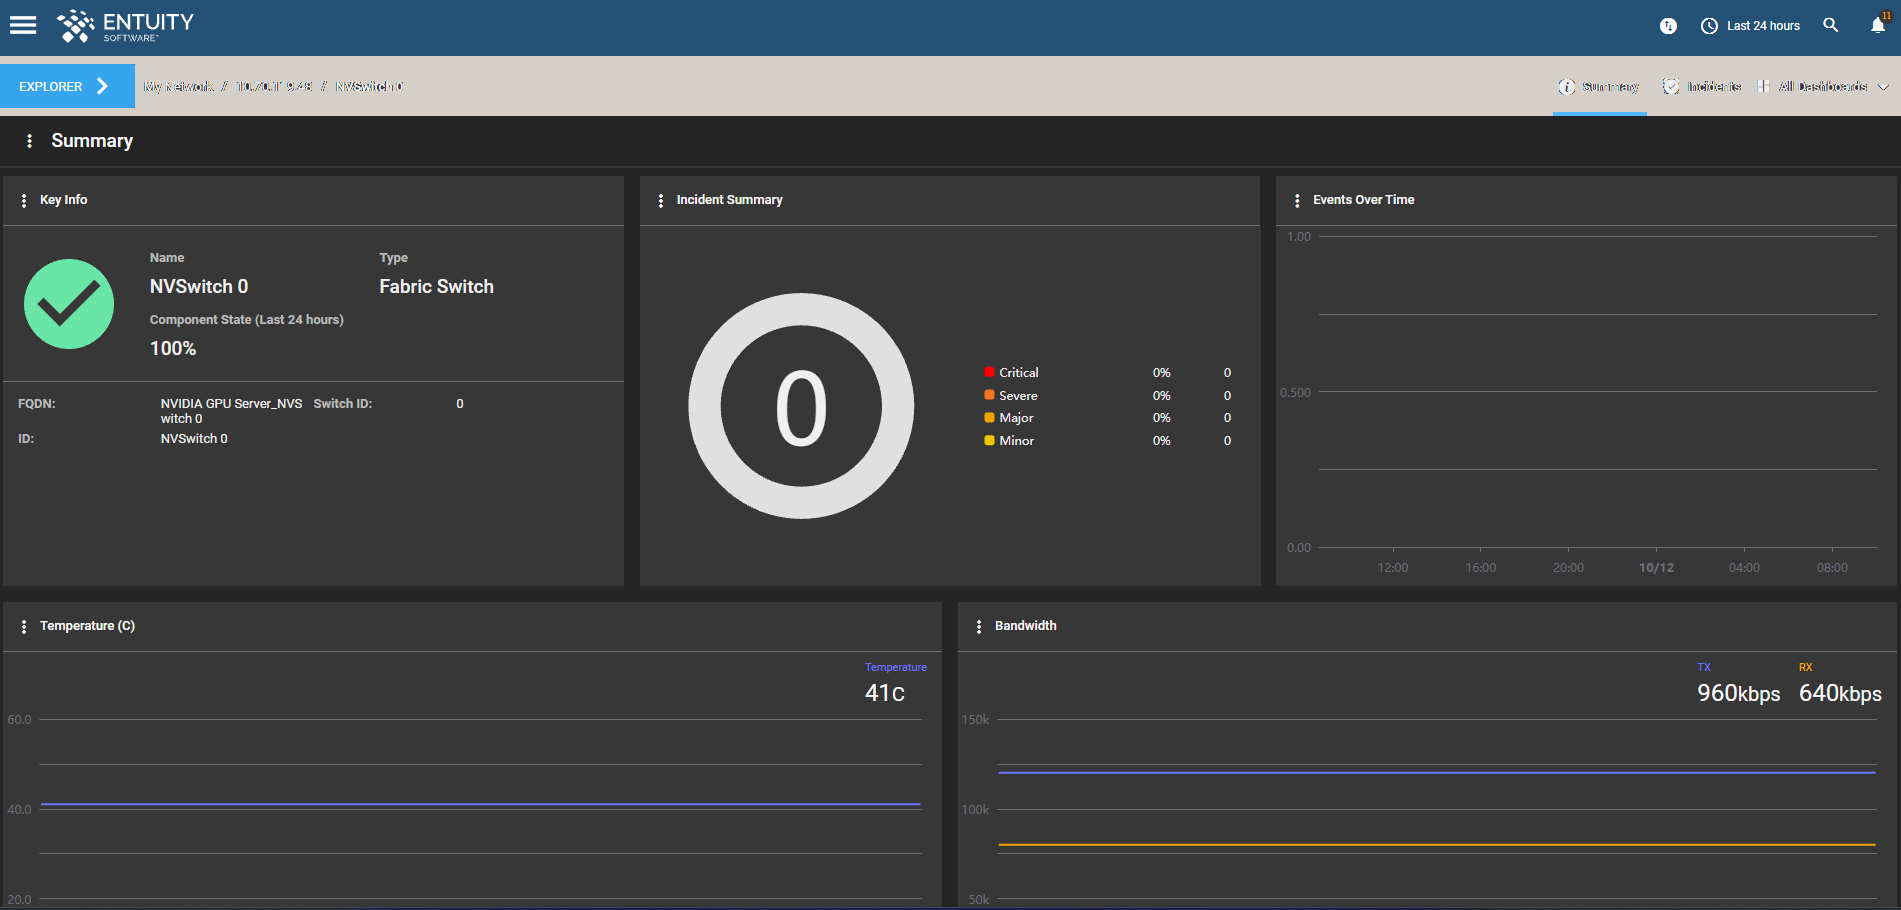Click the FQDN value NVIDIA GPU Server_NVSwitch 0
The image size is (1901, 910).
pyautogui.click(x=231, y=411)
